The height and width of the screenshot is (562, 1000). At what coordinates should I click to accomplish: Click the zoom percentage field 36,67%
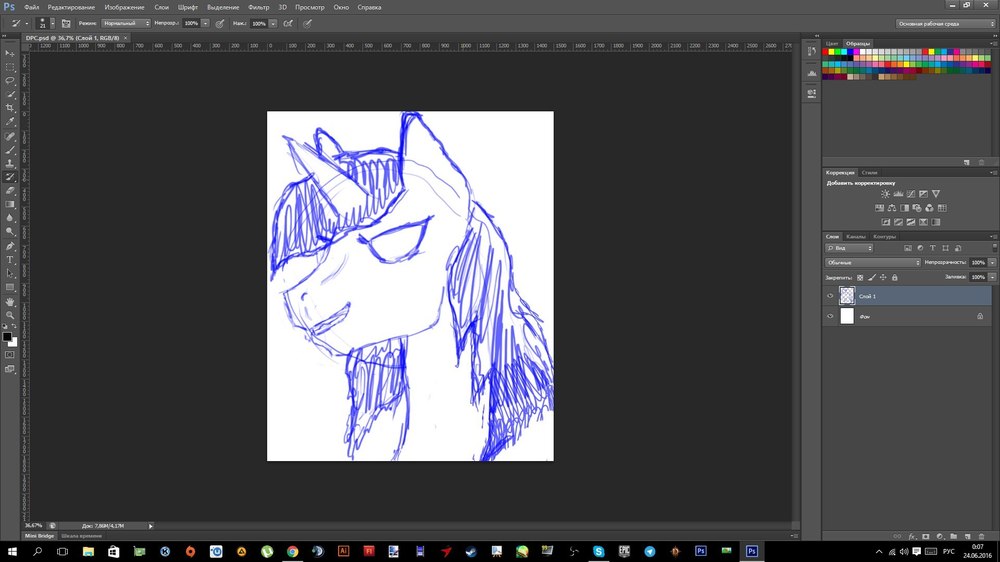(x=33, y=526)
